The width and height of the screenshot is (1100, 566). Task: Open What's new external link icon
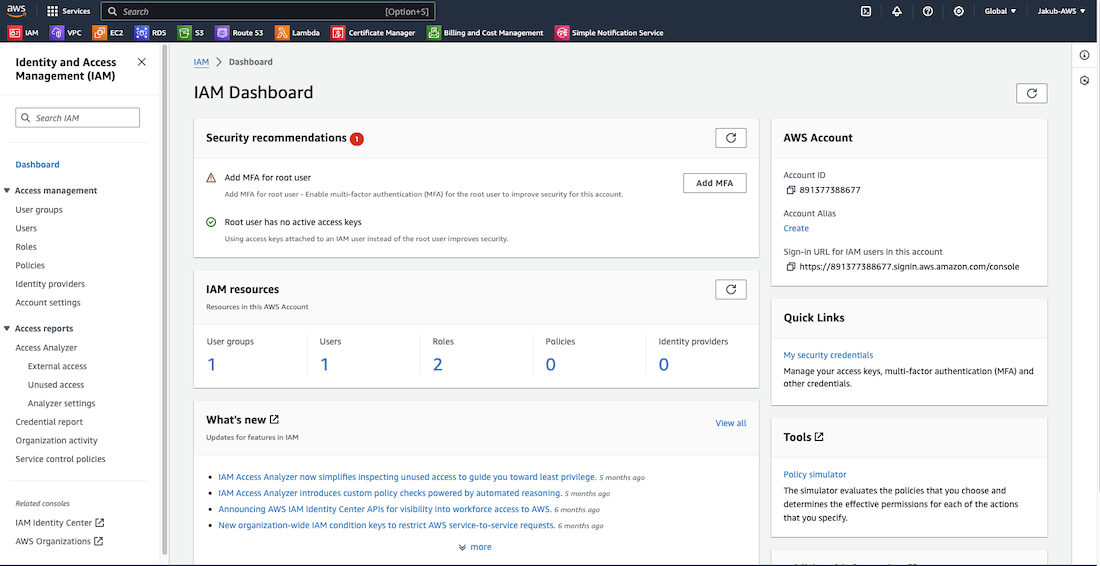[274, 419]
